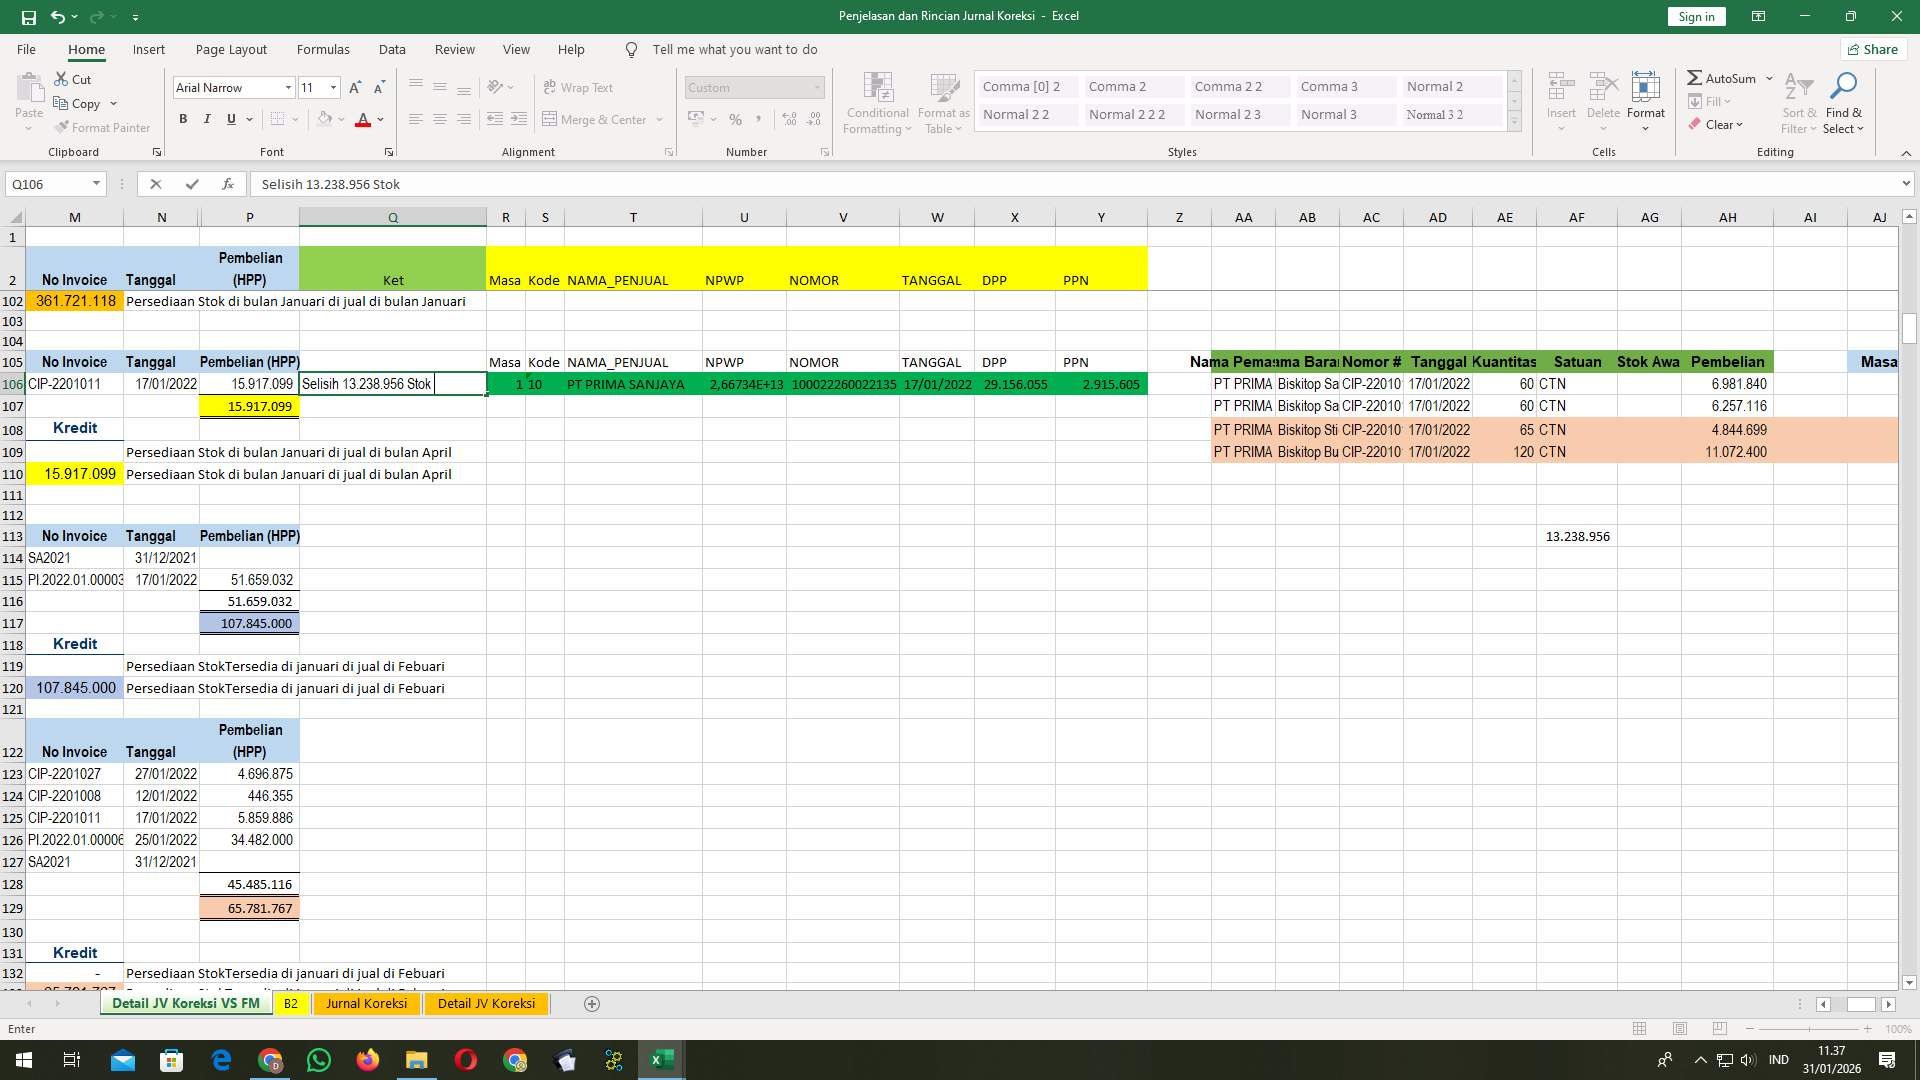Toggle Wrap Text on selected cell
The width and height of the screenshot is (1920, 1080).
tap(579, 87)
